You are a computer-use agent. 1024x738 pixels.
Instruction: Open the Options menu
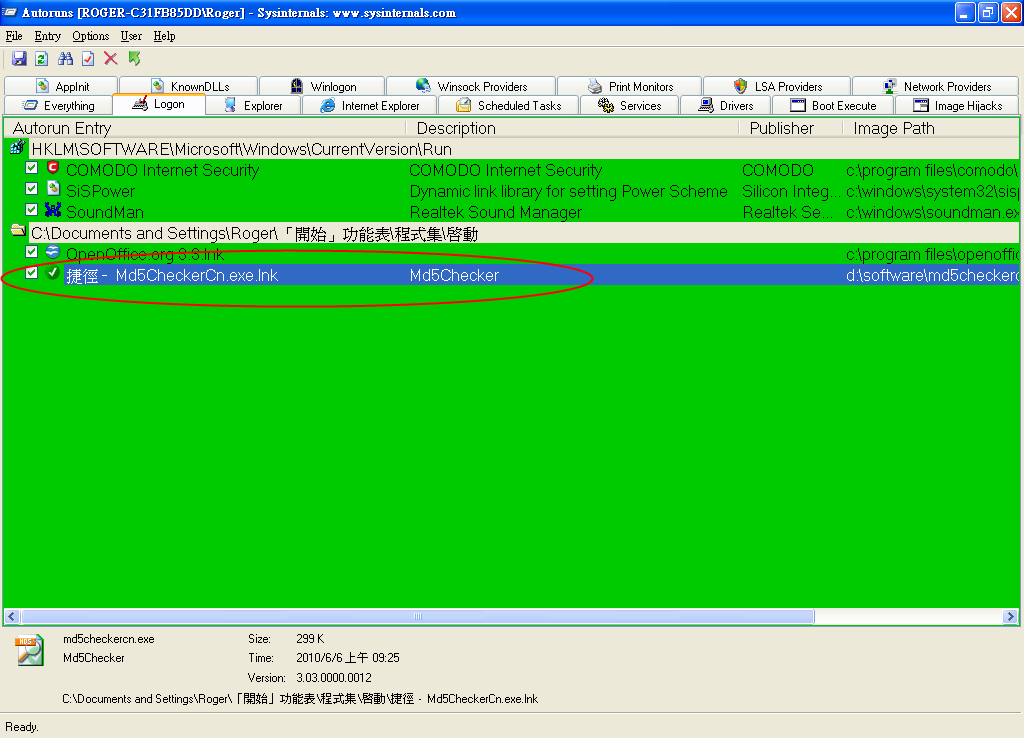(91, 36)
